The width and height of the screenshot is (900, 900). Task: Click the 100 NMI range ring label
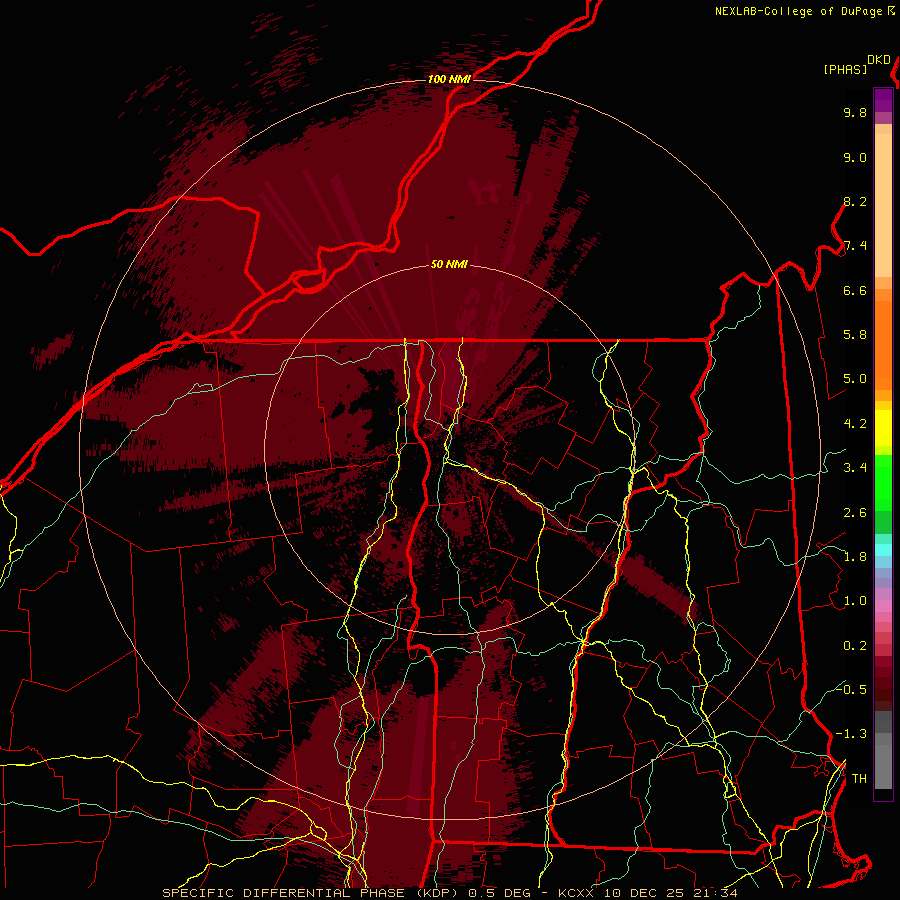click(449, 79)
